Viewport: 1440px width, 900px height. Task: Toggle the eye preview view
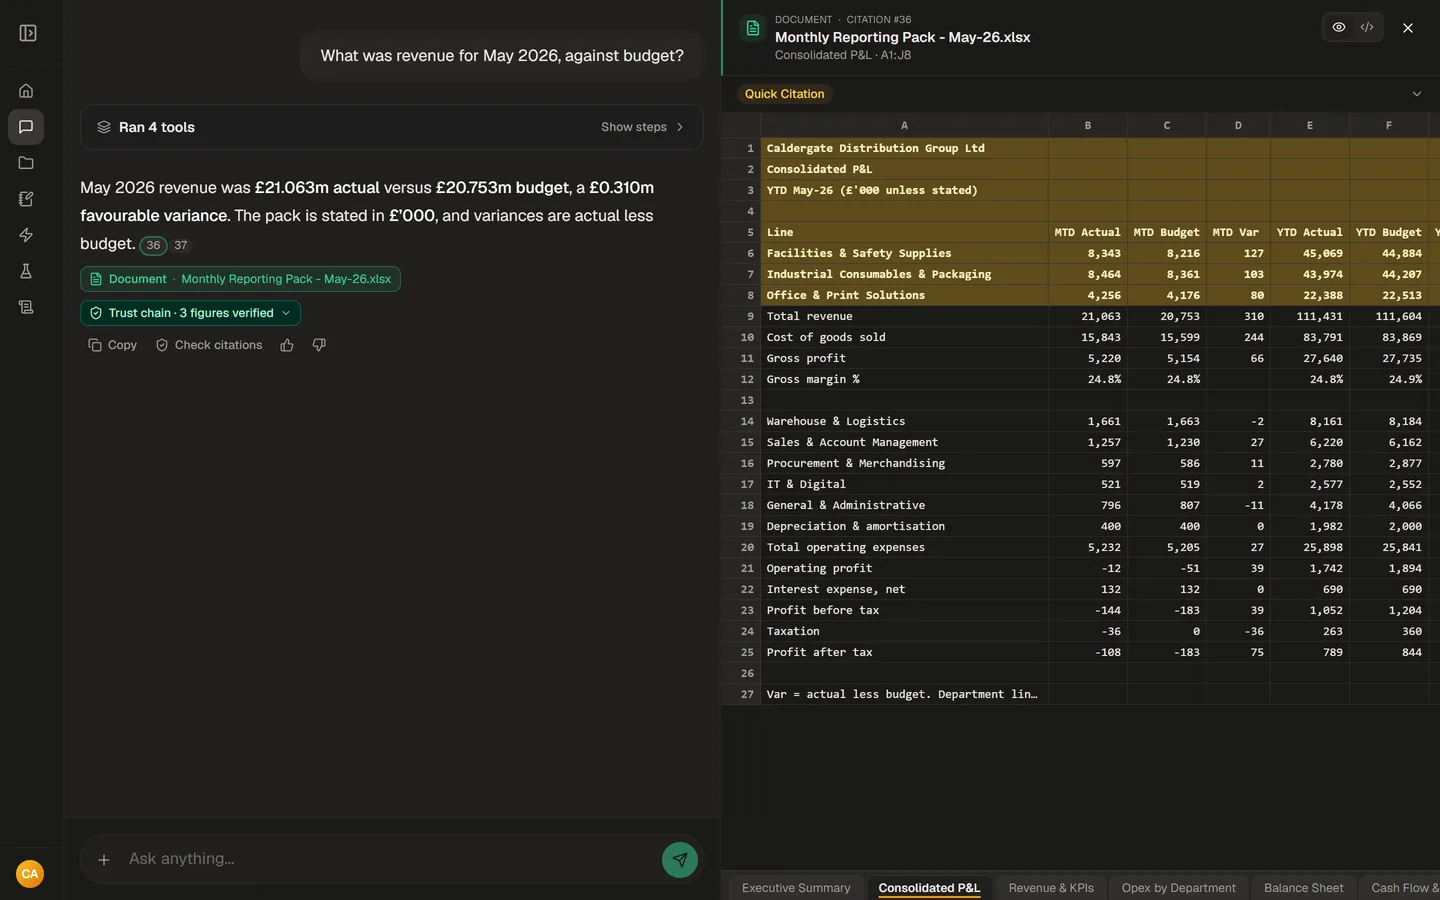(x=1339, y=27)
